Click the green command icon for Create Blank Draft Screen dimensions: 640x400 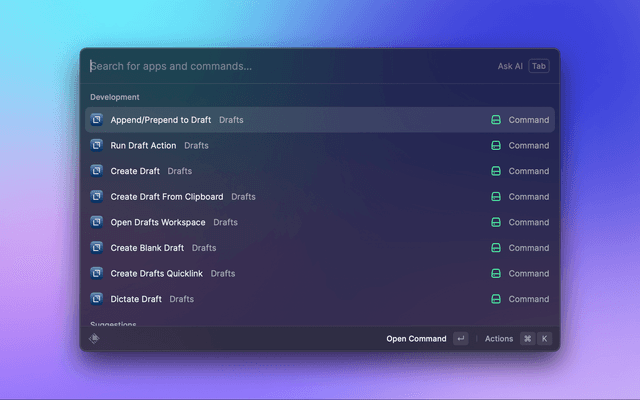click(495, 248)
